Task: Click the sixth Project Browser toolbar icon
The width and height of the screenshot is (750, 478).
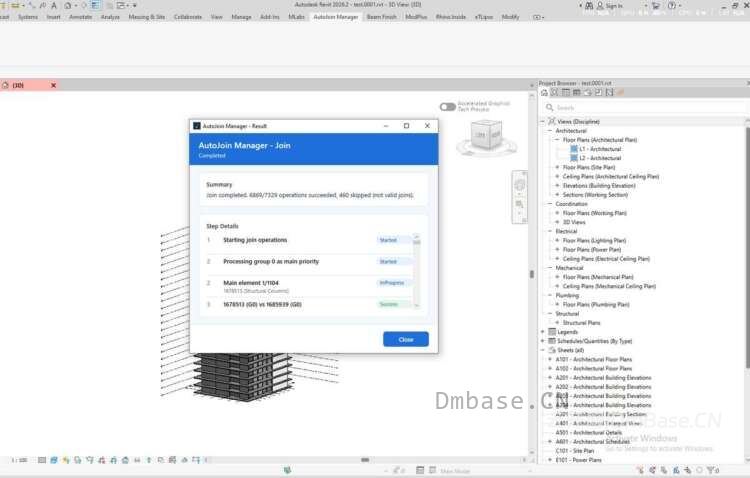Action: coord(598,93)
